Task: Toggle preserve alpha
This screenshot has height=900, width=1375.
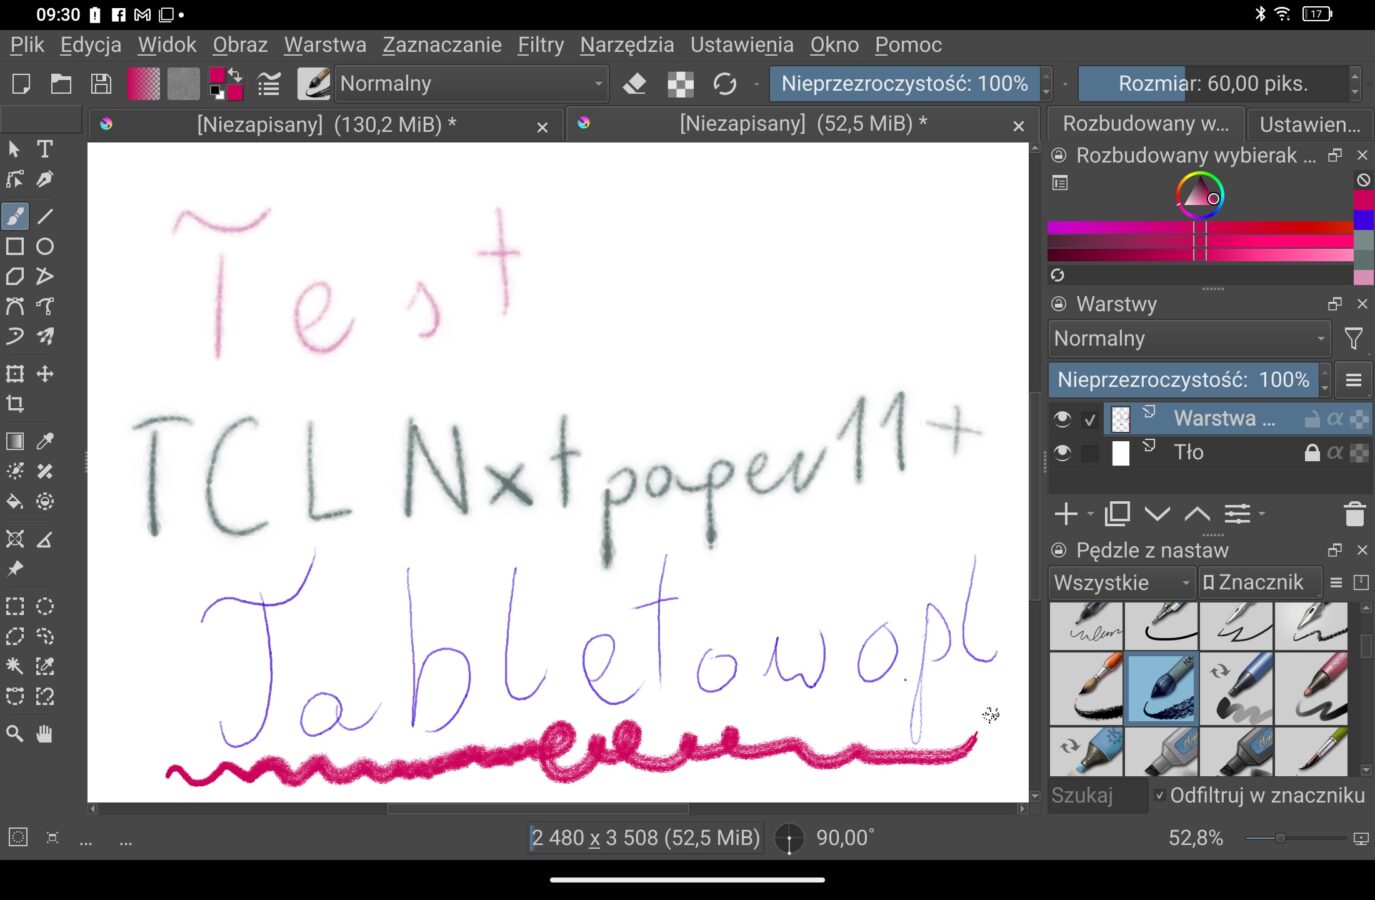Action: [681, 84]
